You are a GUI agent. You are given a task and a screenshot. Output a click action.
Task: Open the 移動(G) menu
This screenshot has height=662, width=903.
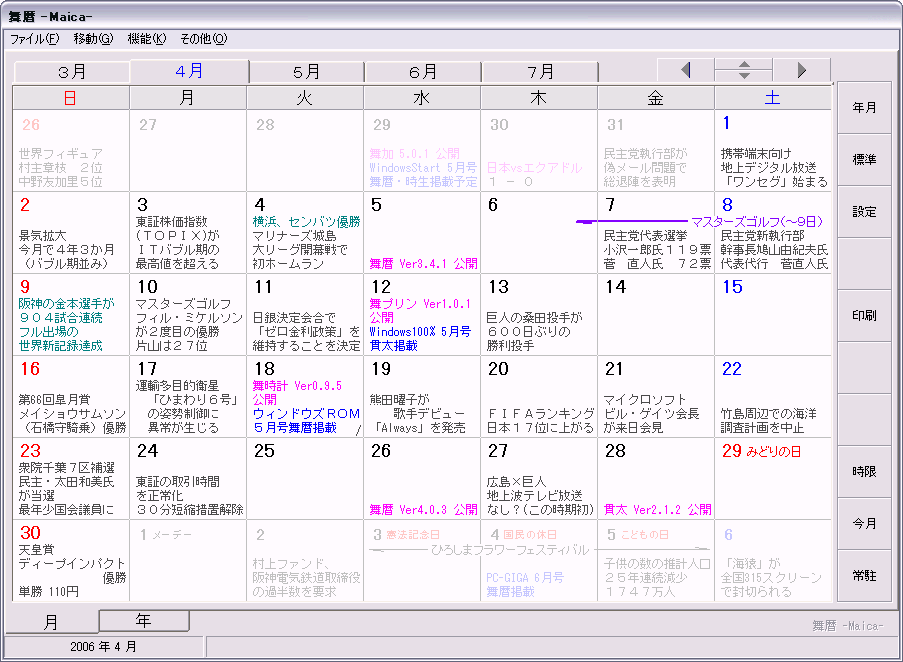point(93,39)
